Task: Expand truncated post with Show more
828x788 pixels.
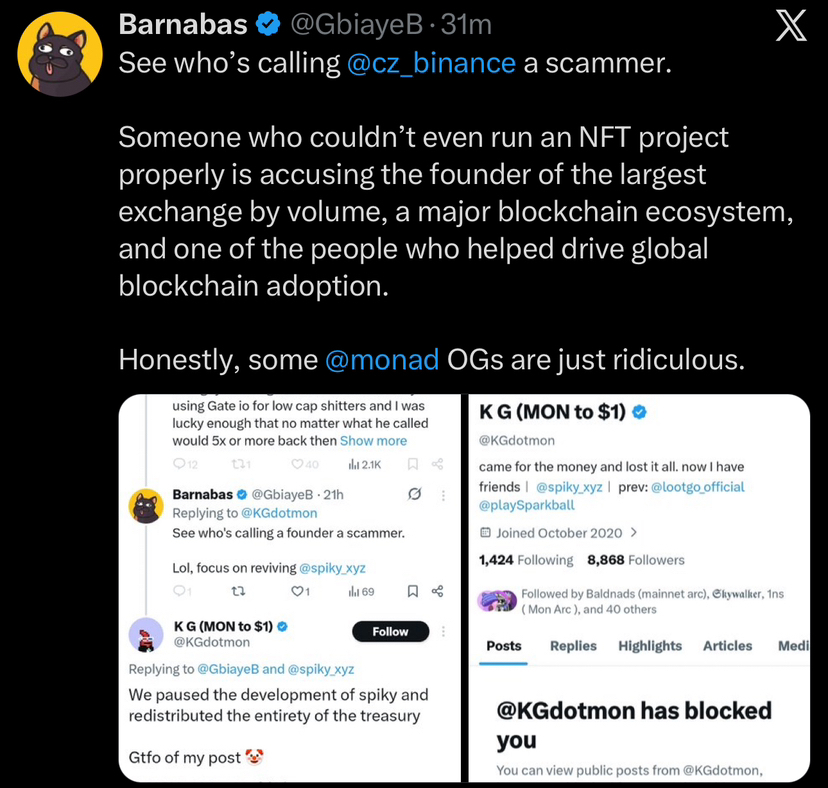Action: (x=373, y=440)
